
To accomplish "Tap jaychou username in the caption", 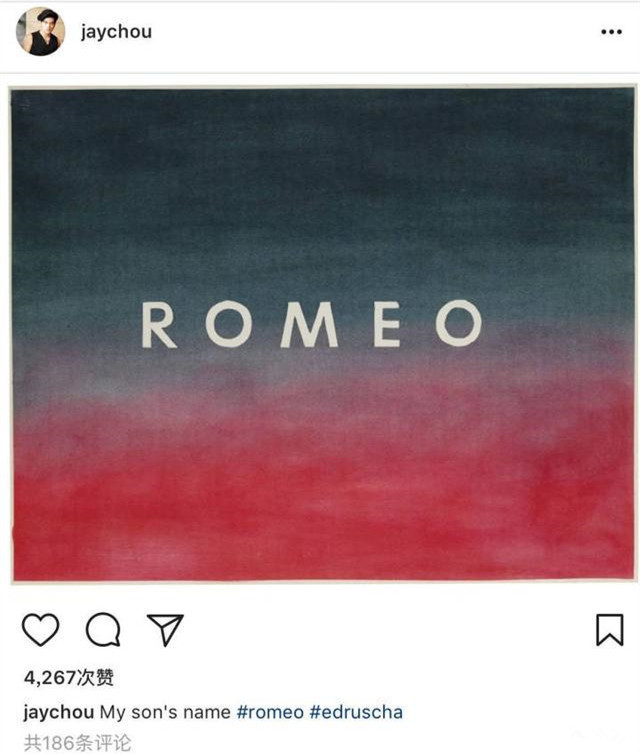I will tap(59, 713).
